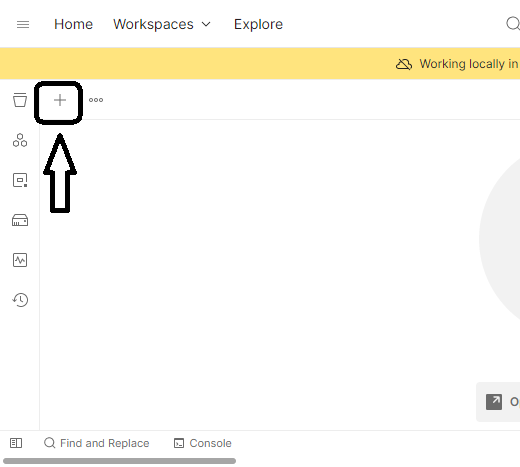Expand the Workspaces dropdown chevron
Viewport: 520px width, 467px height.
point(206,24)
